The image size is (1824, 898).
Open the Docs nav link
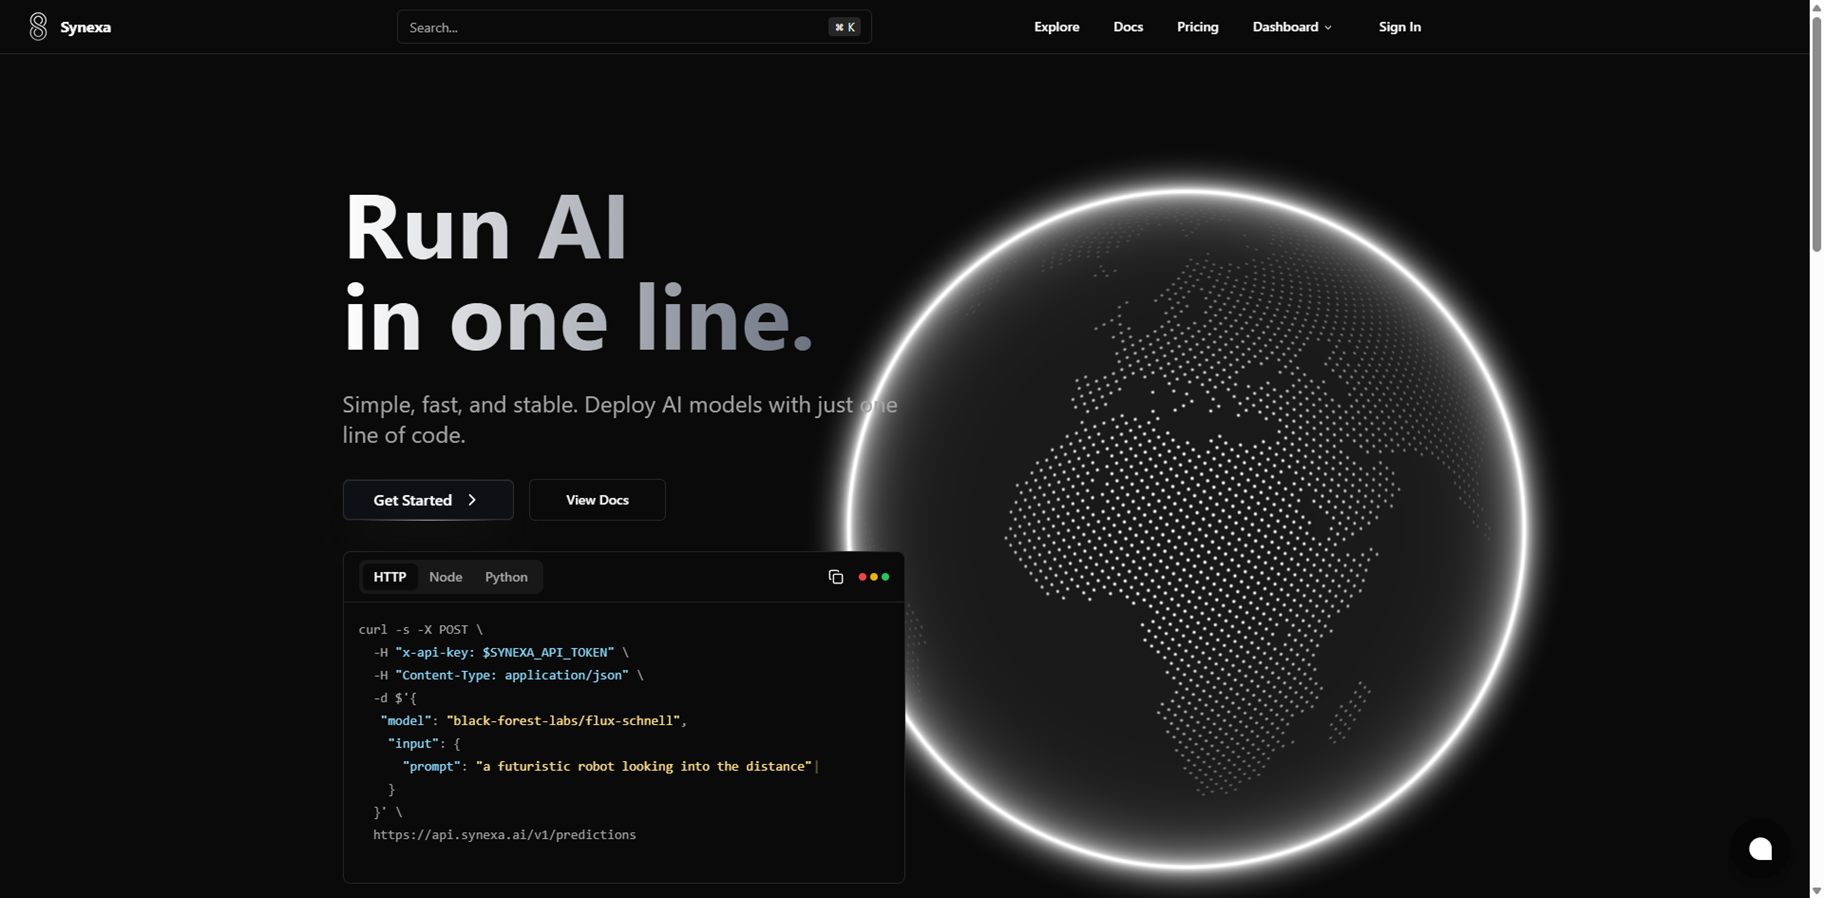click(1128, 27)
